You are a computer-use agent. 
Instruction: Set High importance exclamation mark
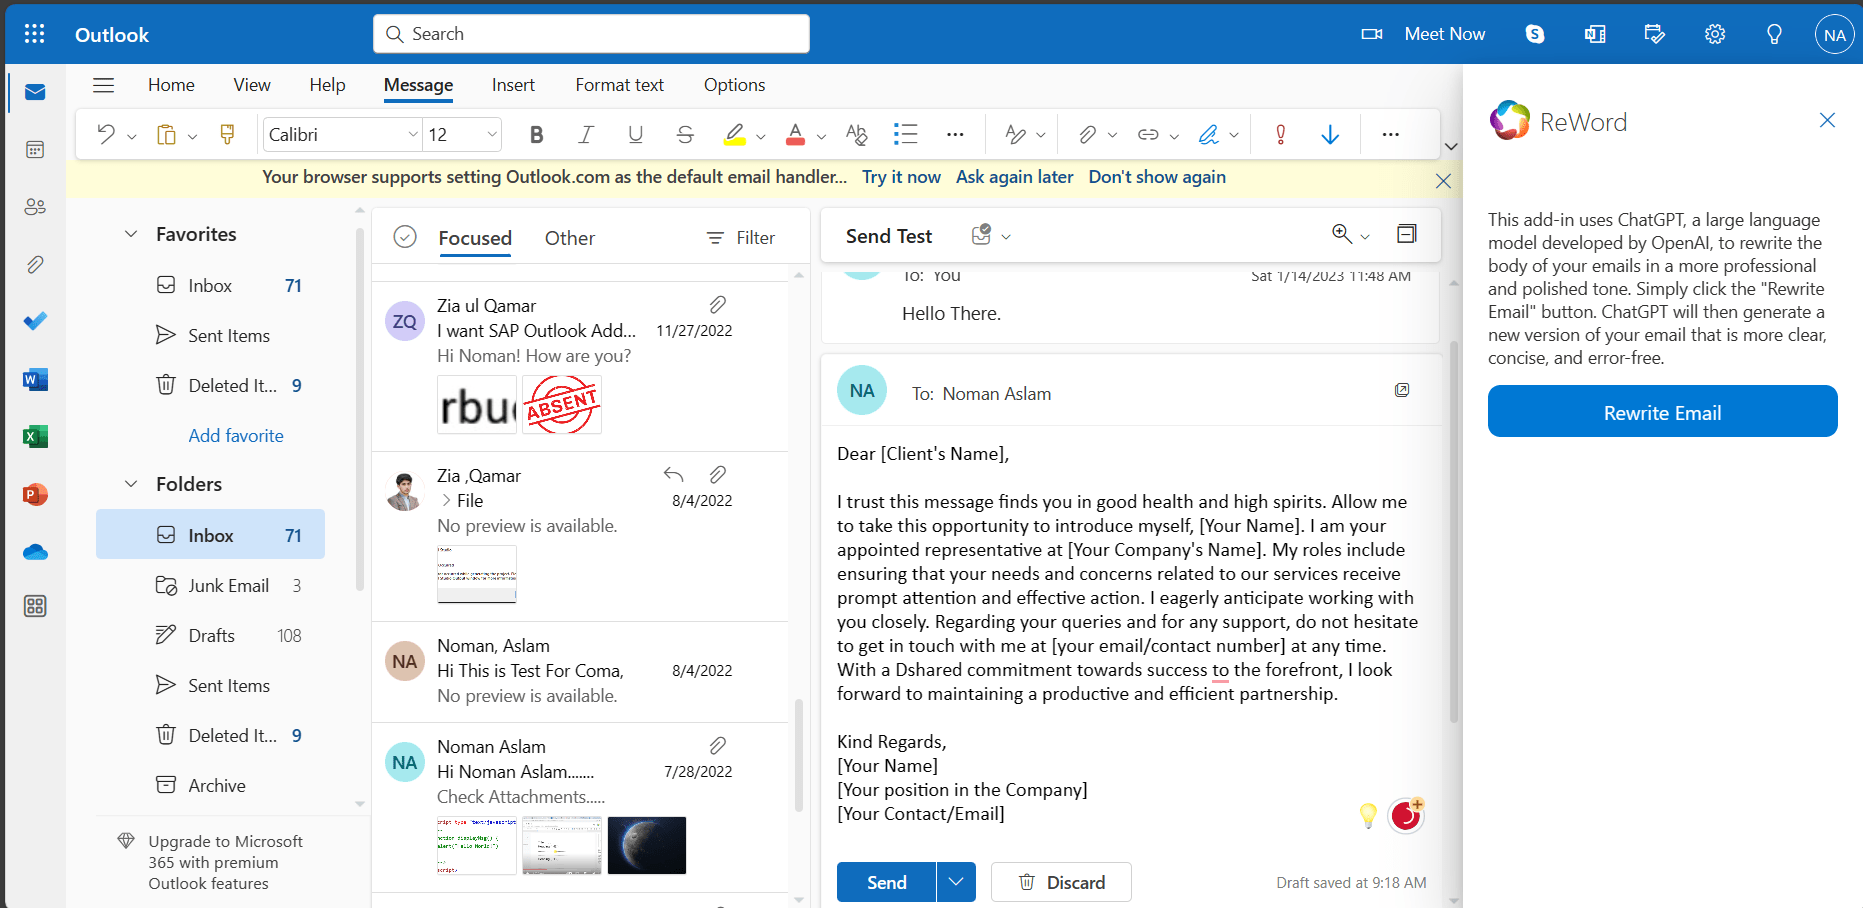tap(1280, 134)
